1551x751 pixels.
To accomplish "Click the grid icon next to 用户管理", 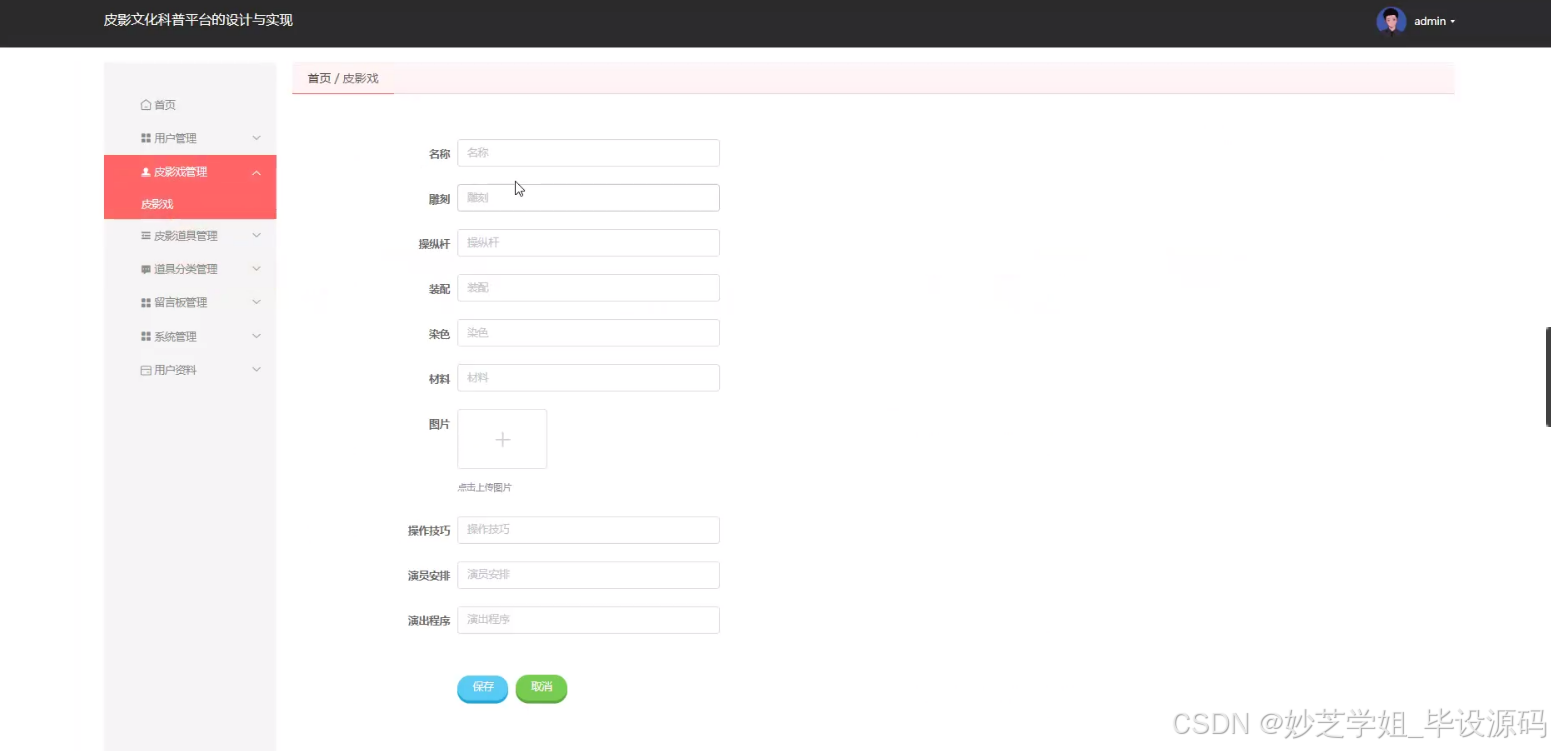I will click(146, 138).
